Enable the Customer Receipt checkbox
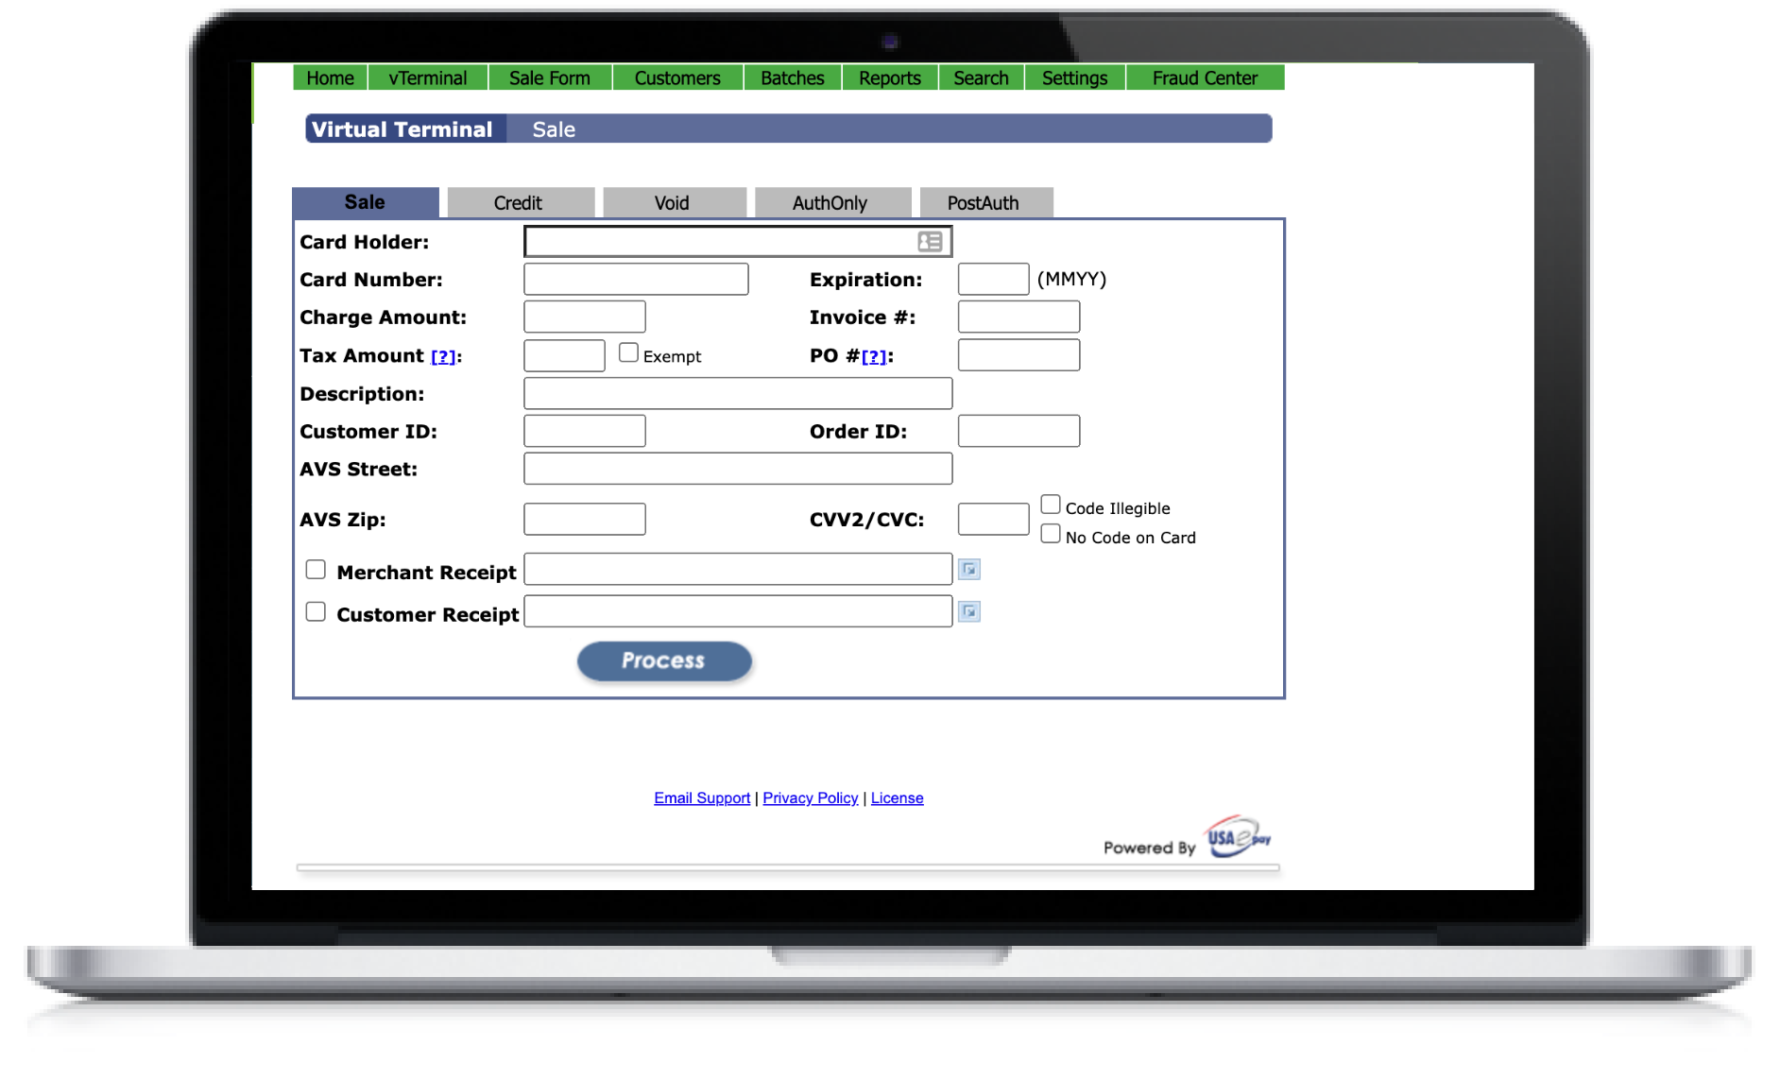 315,610
